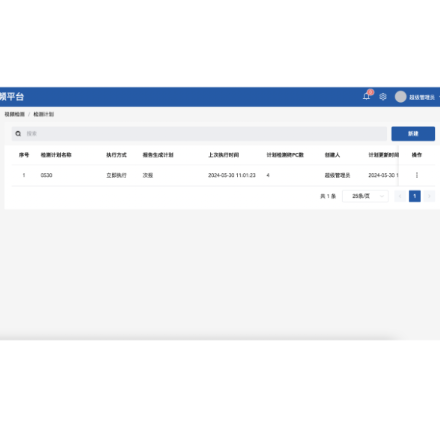Open the 超级管理员 user dropdown
Viewport: 440px width, 440px height.
click(x=422, y=97)
